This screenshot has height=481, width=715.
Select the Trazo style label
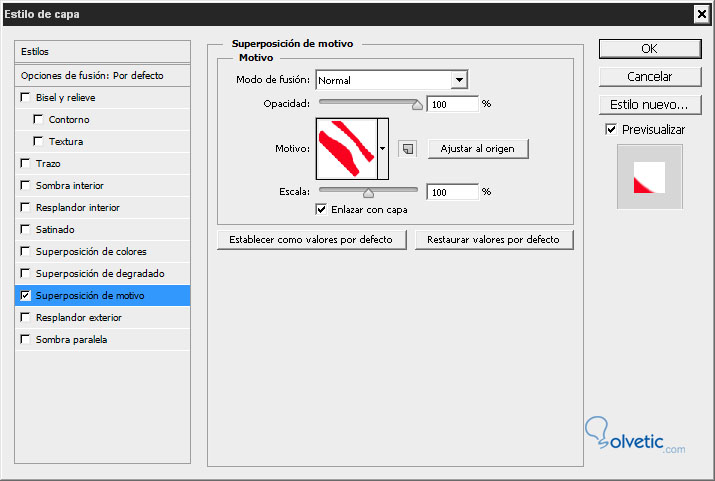point(48,164)
